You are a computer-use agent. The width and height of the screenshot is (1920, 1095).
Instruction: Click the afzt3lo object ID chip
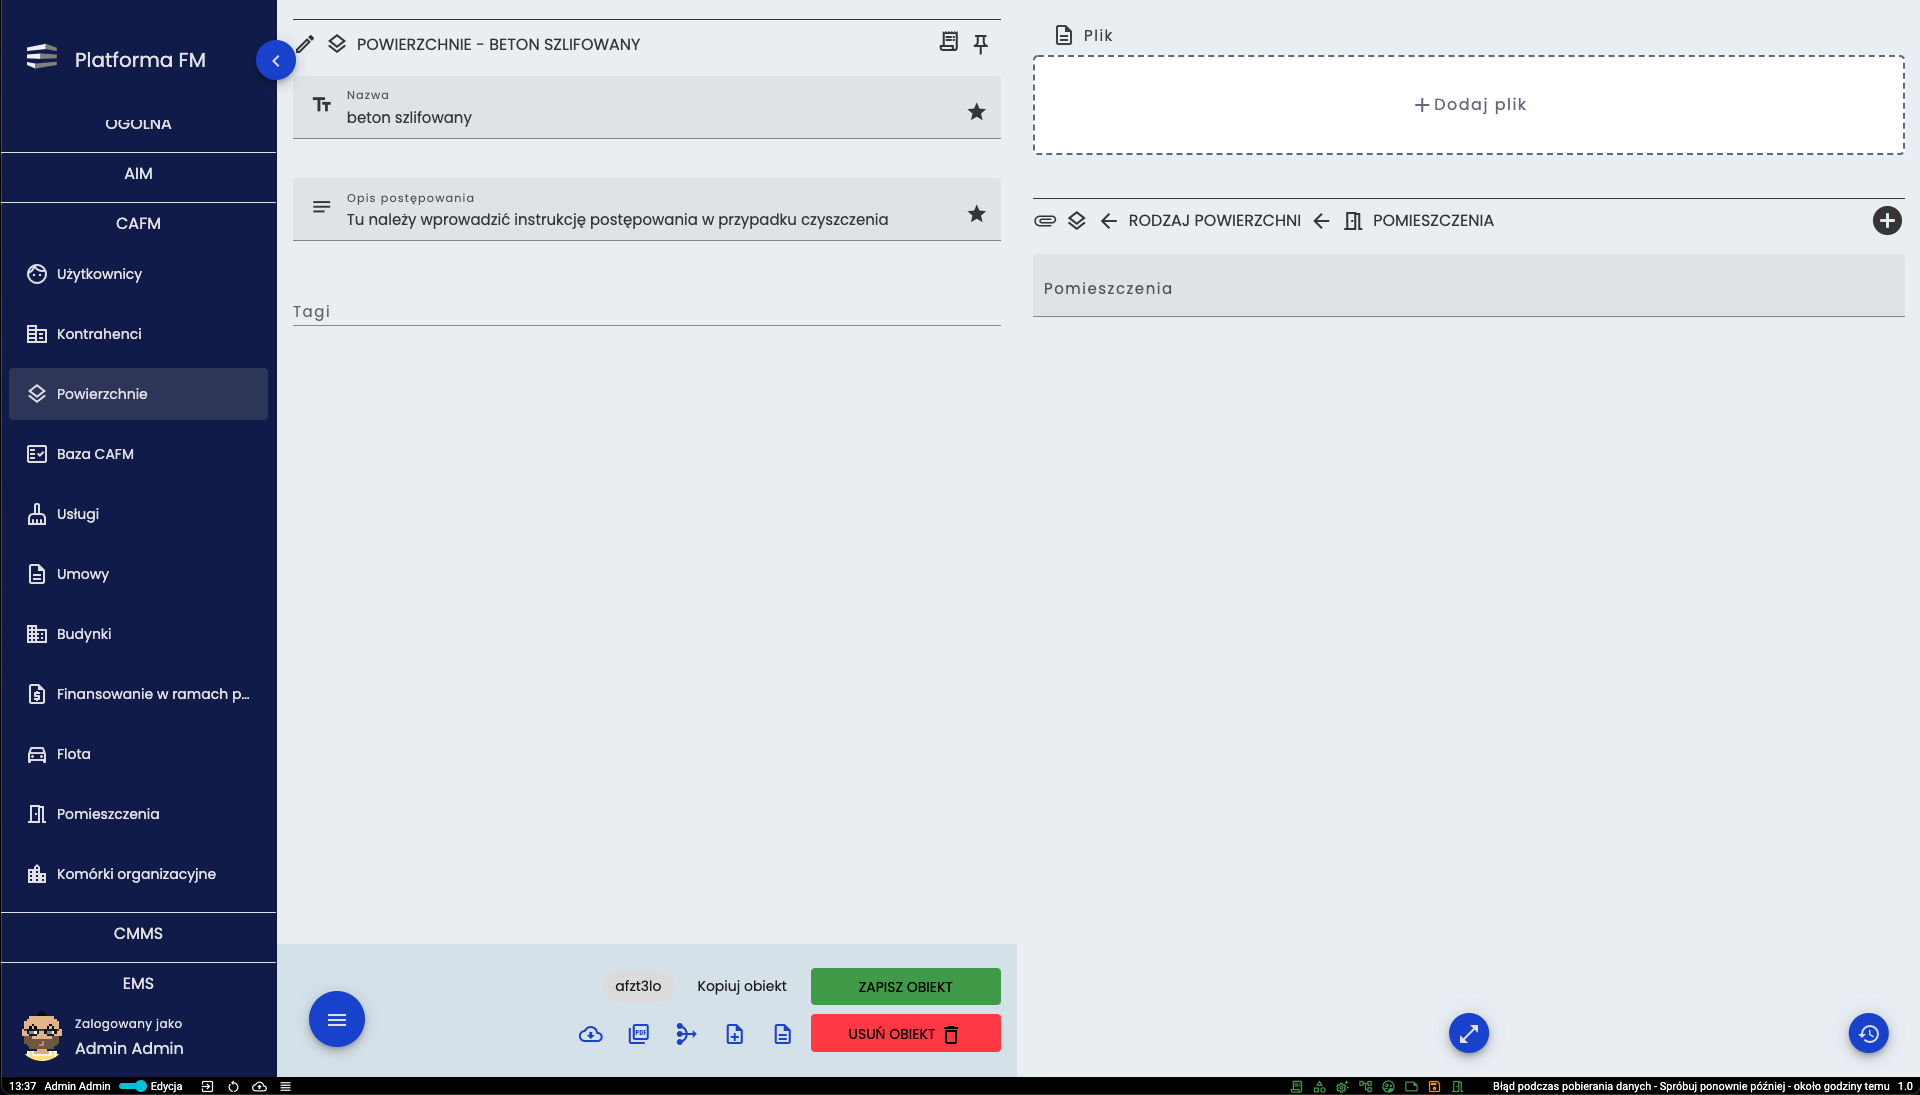(x=638, y=986)
